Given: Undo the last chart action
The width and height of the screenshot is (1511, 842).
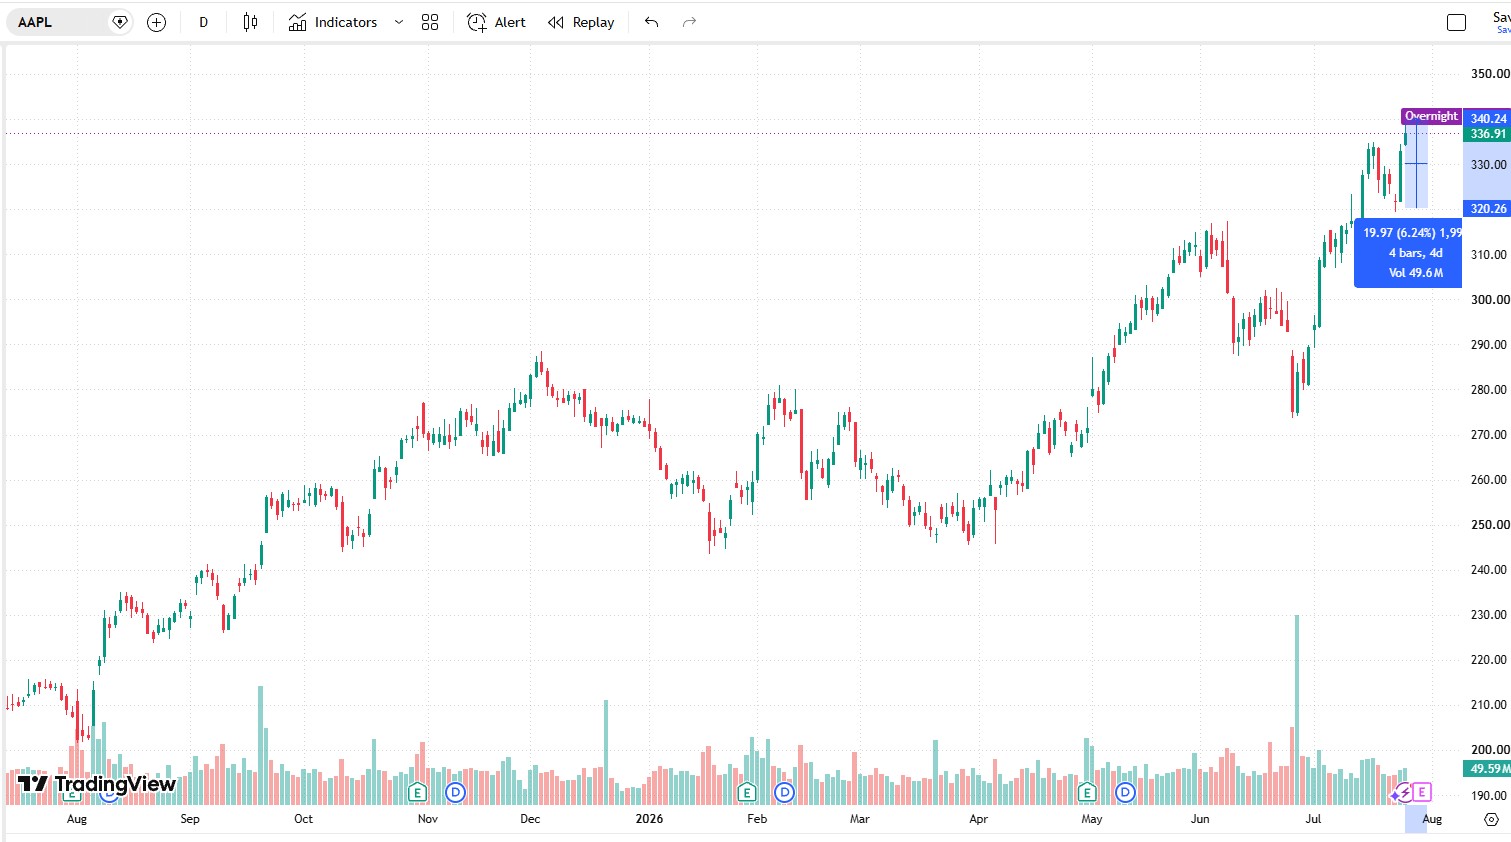Looking at the screenshot, I should tap(652, 22).
